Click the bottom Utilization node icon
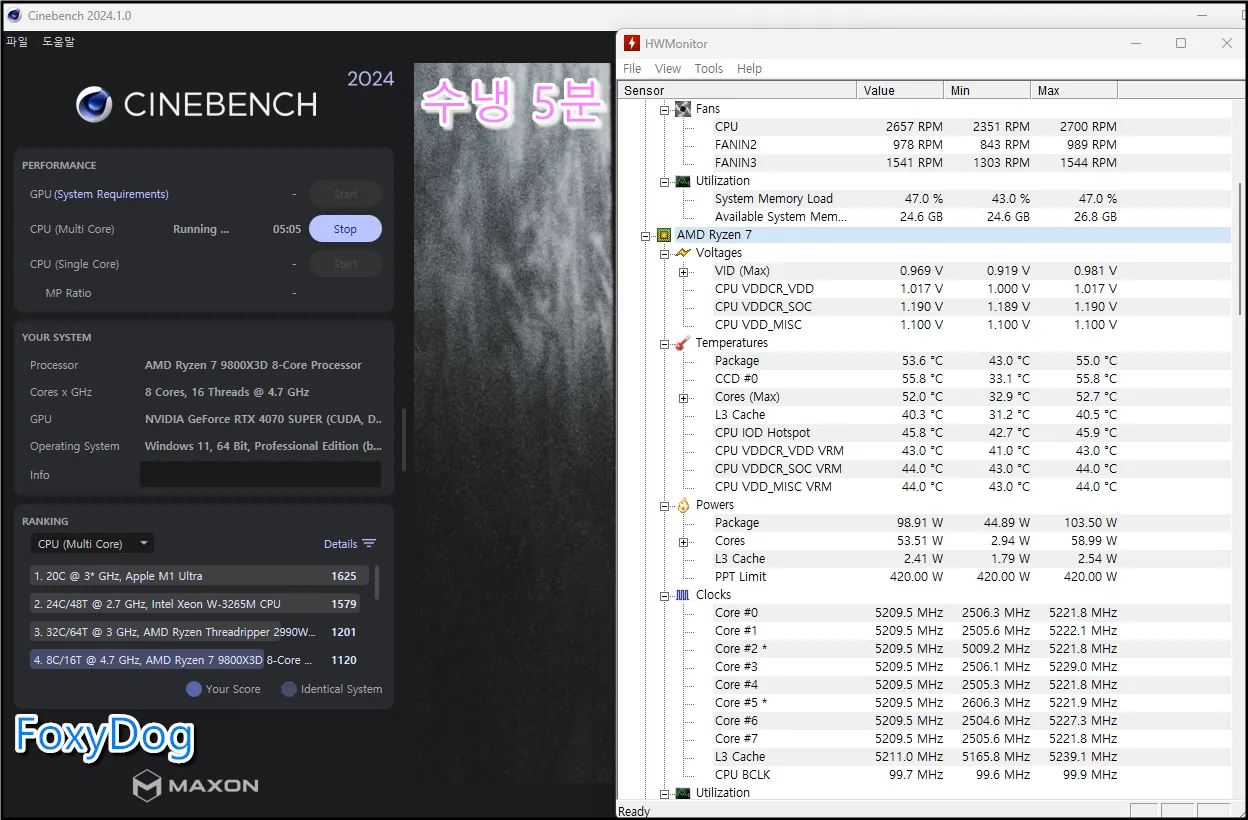 [683, 793]
